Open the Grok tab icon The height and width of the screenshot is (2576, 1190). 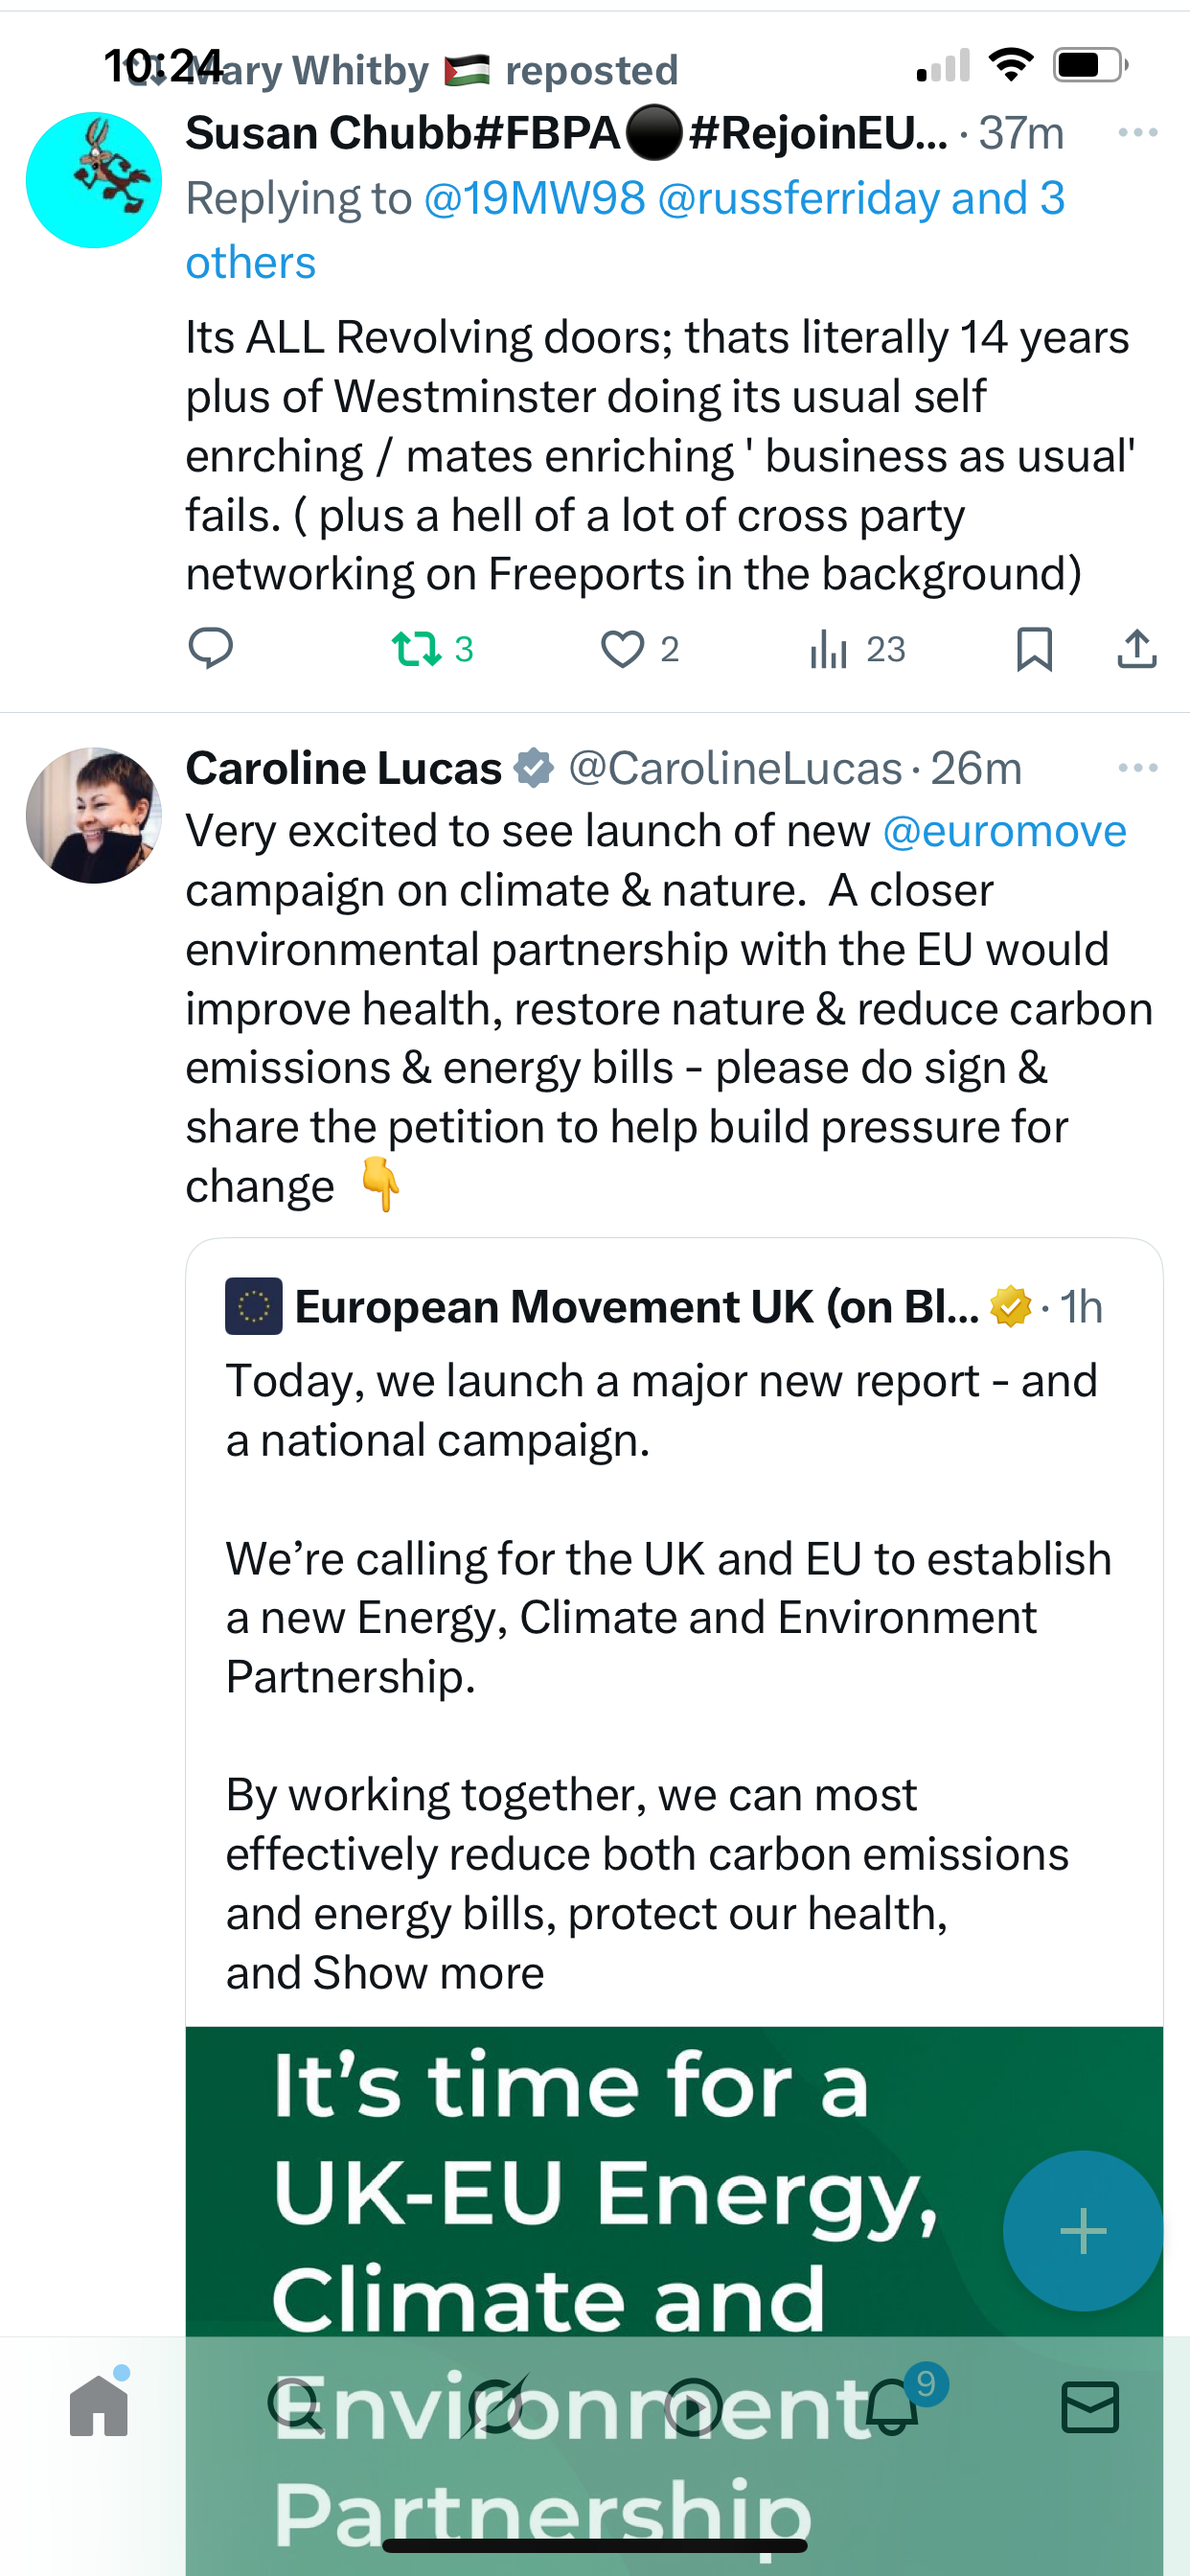495,2406
